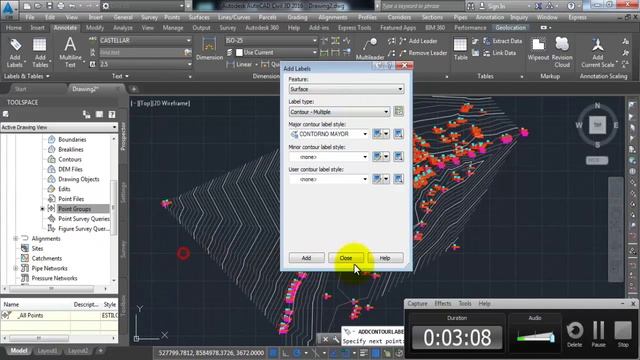Image resolution: width=640 pixels, height=360 pixels.
Task: Switch to the Model layout tab
Action: [19, 351]
